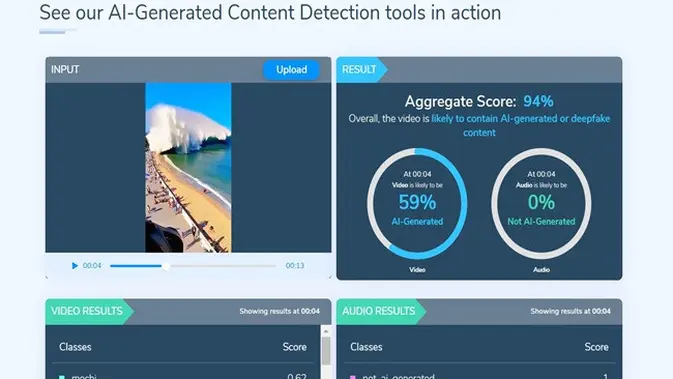Click the 0% Not AI-Generated audio gauge
Image resolution: width=673 pixels, height=379 pixels.
[541, 204]
